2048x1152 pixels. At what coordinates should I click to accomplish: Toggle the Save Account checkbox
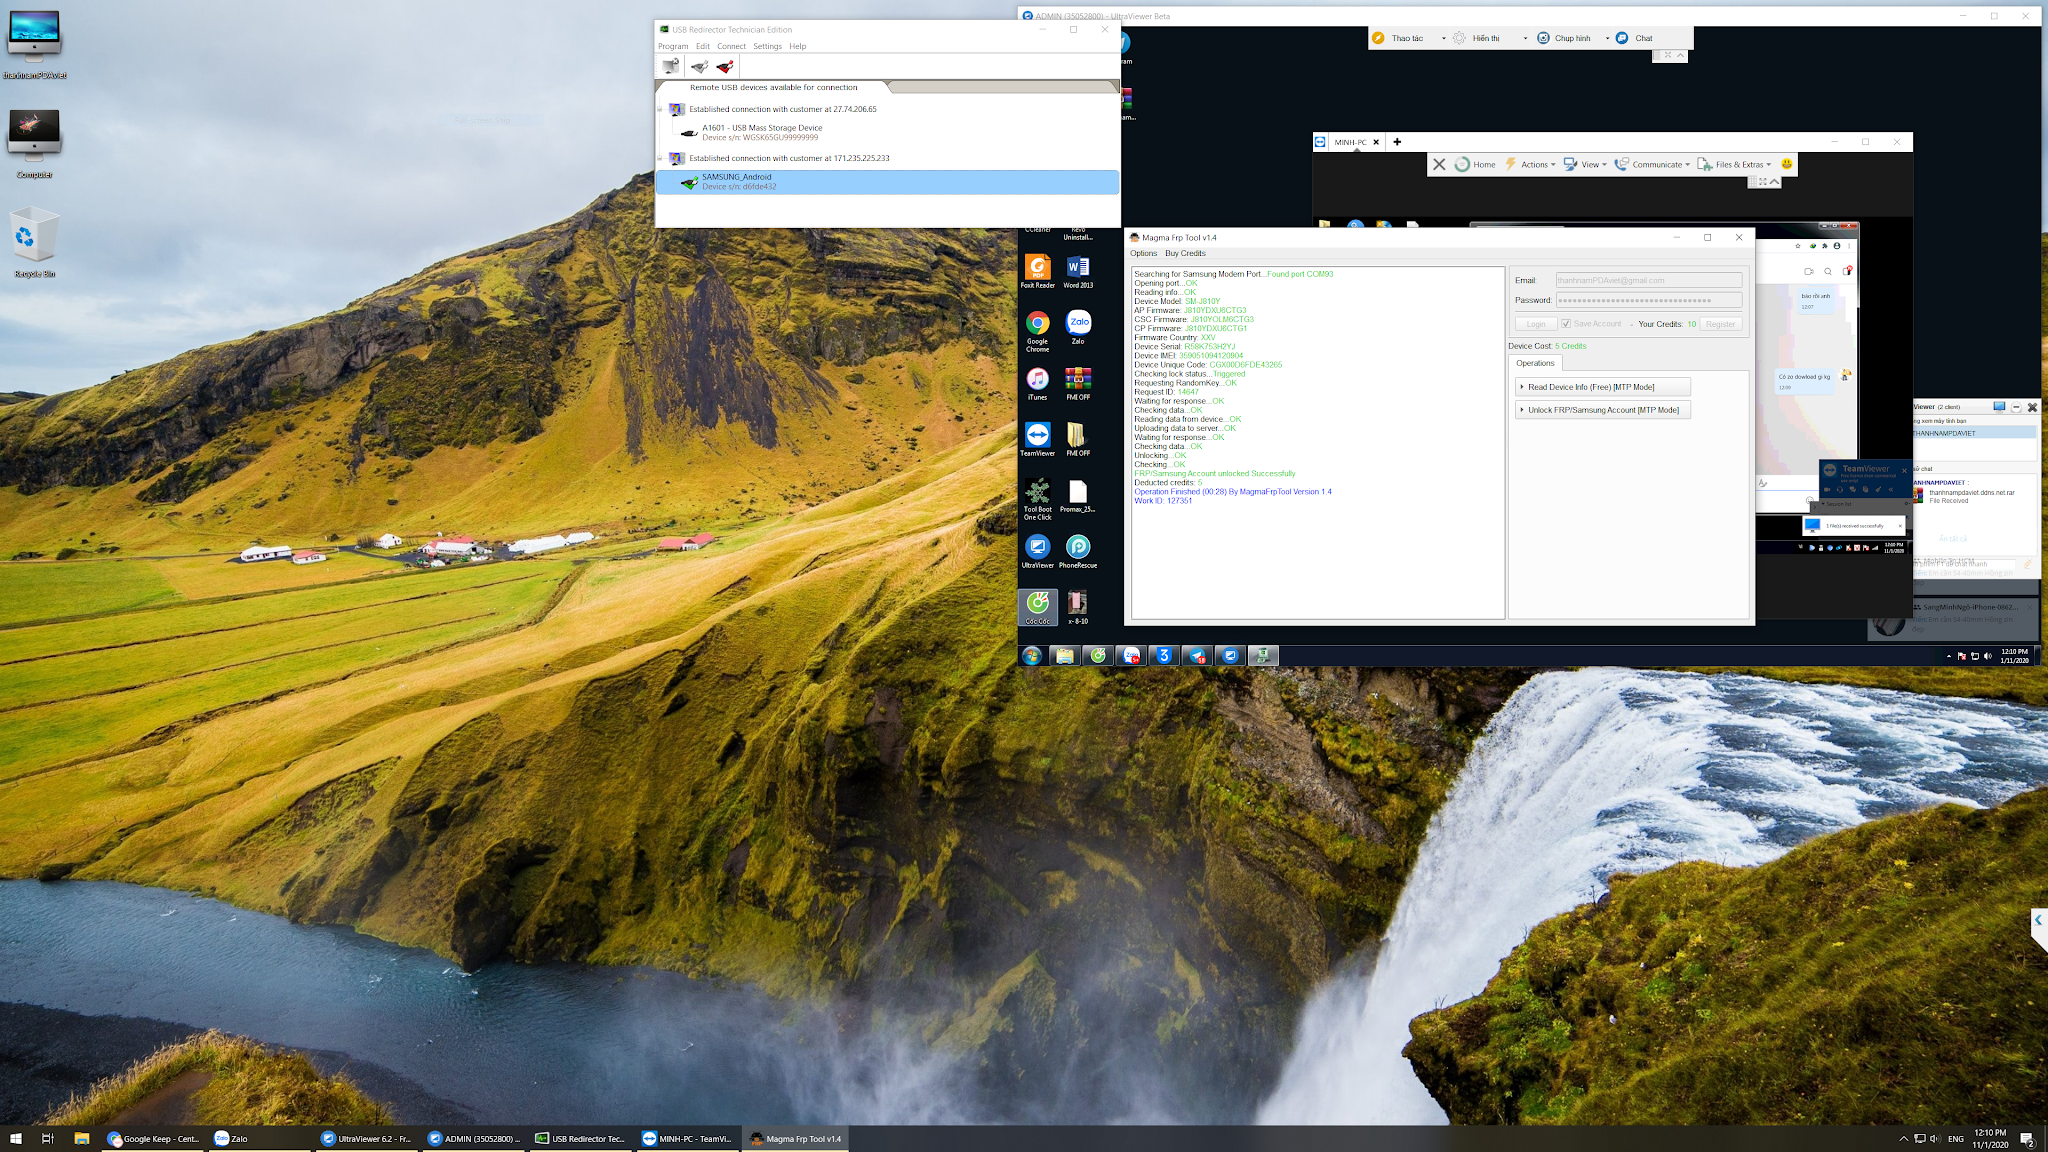1566,324
